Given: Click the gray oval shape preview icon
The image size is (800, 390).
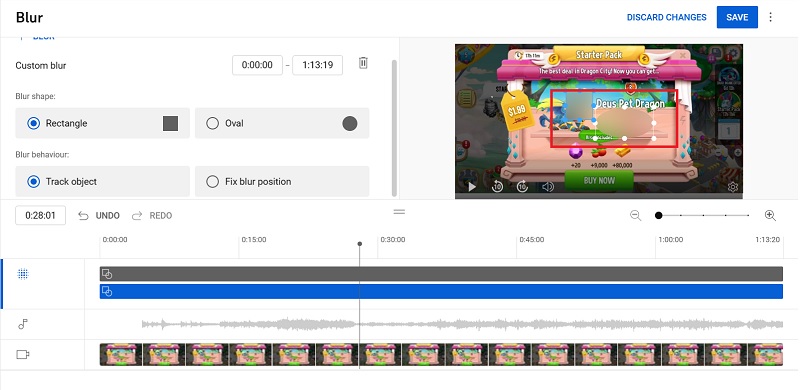Looking at the screenshot, I should 349,123.
